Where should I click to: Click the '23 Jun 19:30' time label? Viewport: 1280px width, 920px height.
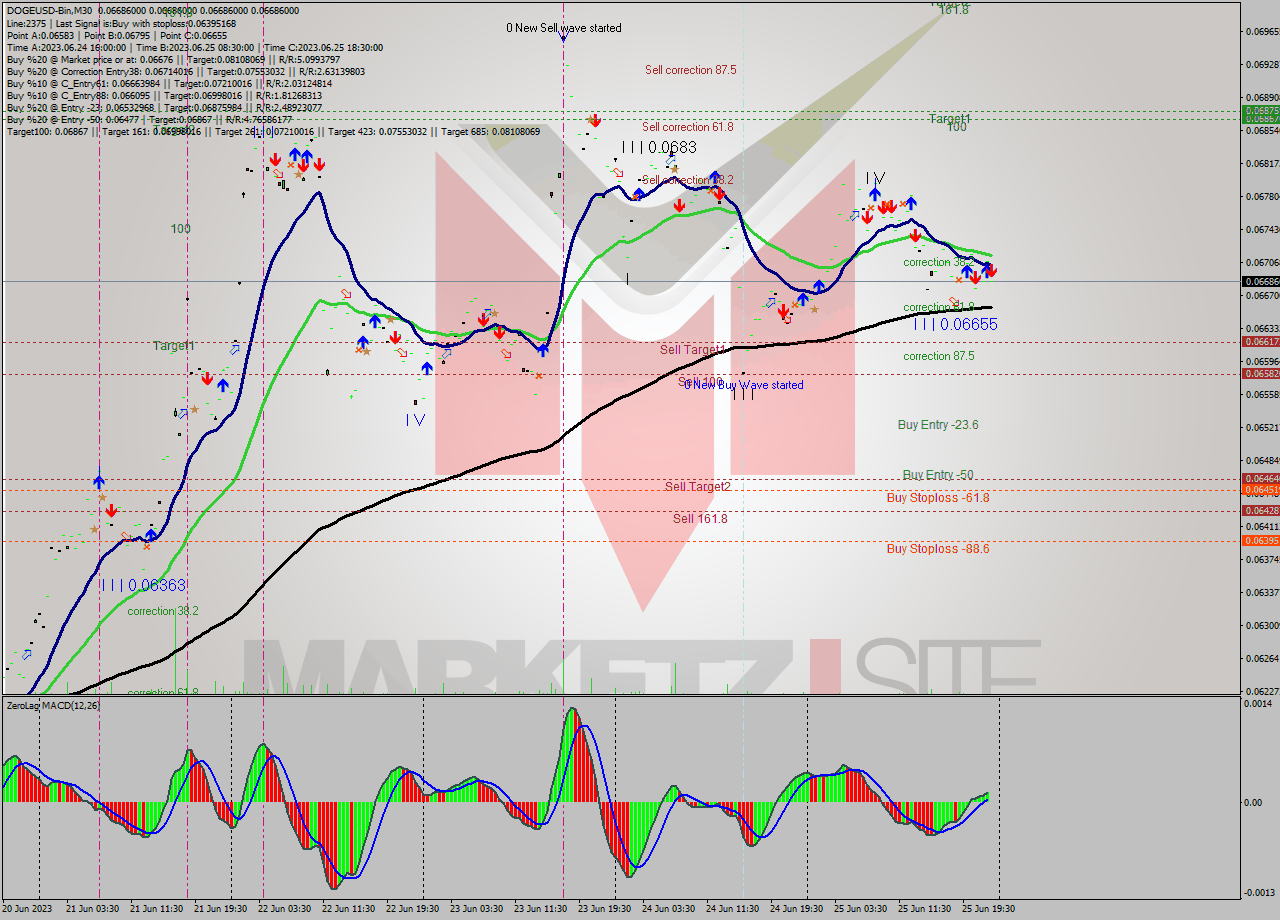[x=604, y=909]
